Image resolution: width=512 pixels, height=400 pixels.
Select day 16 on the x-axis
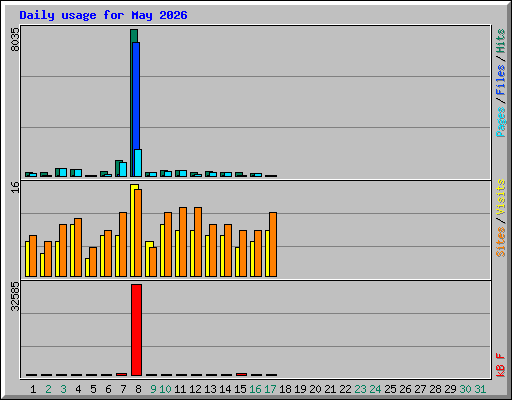pyautogui.click(x=255, y=389)
